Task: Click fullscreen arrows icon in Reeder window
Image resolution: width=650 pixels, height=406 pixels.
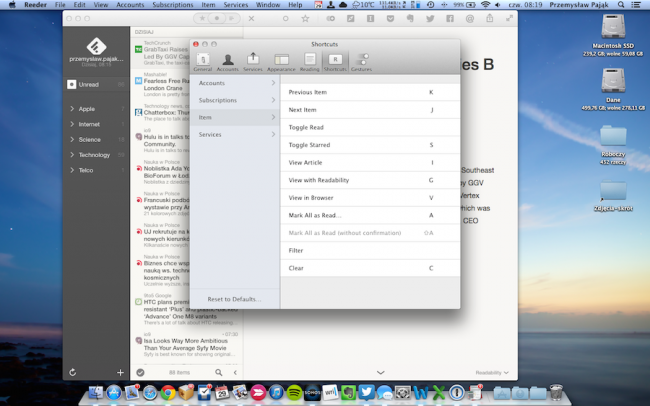Action: tap(509, 18)
